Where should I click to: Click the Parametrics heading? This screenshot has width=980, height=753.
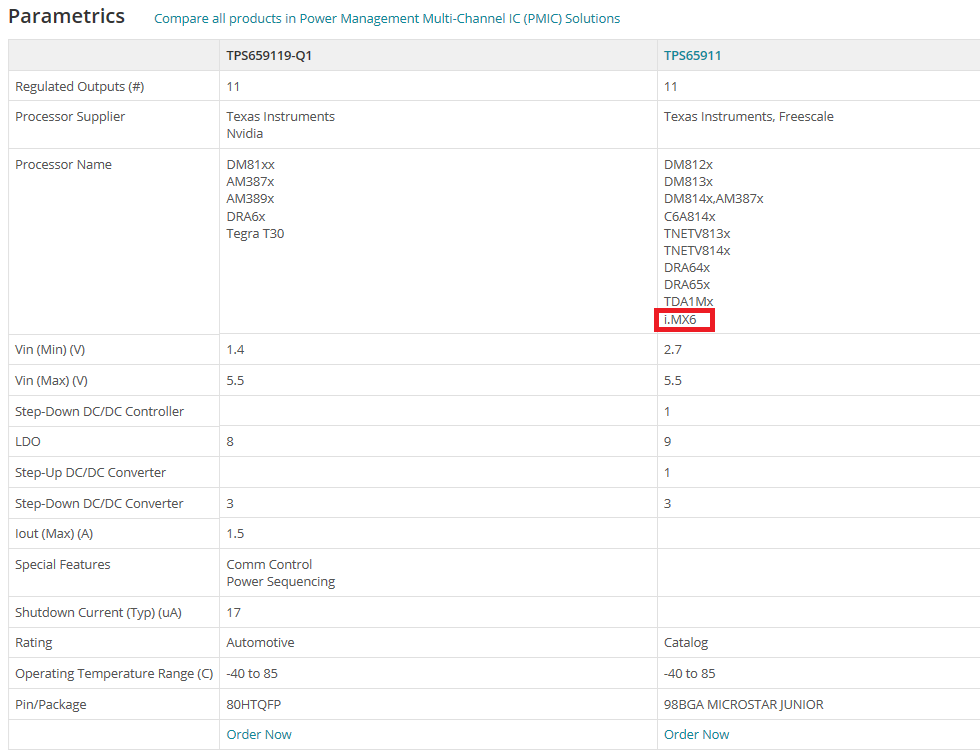click(66, 16)
